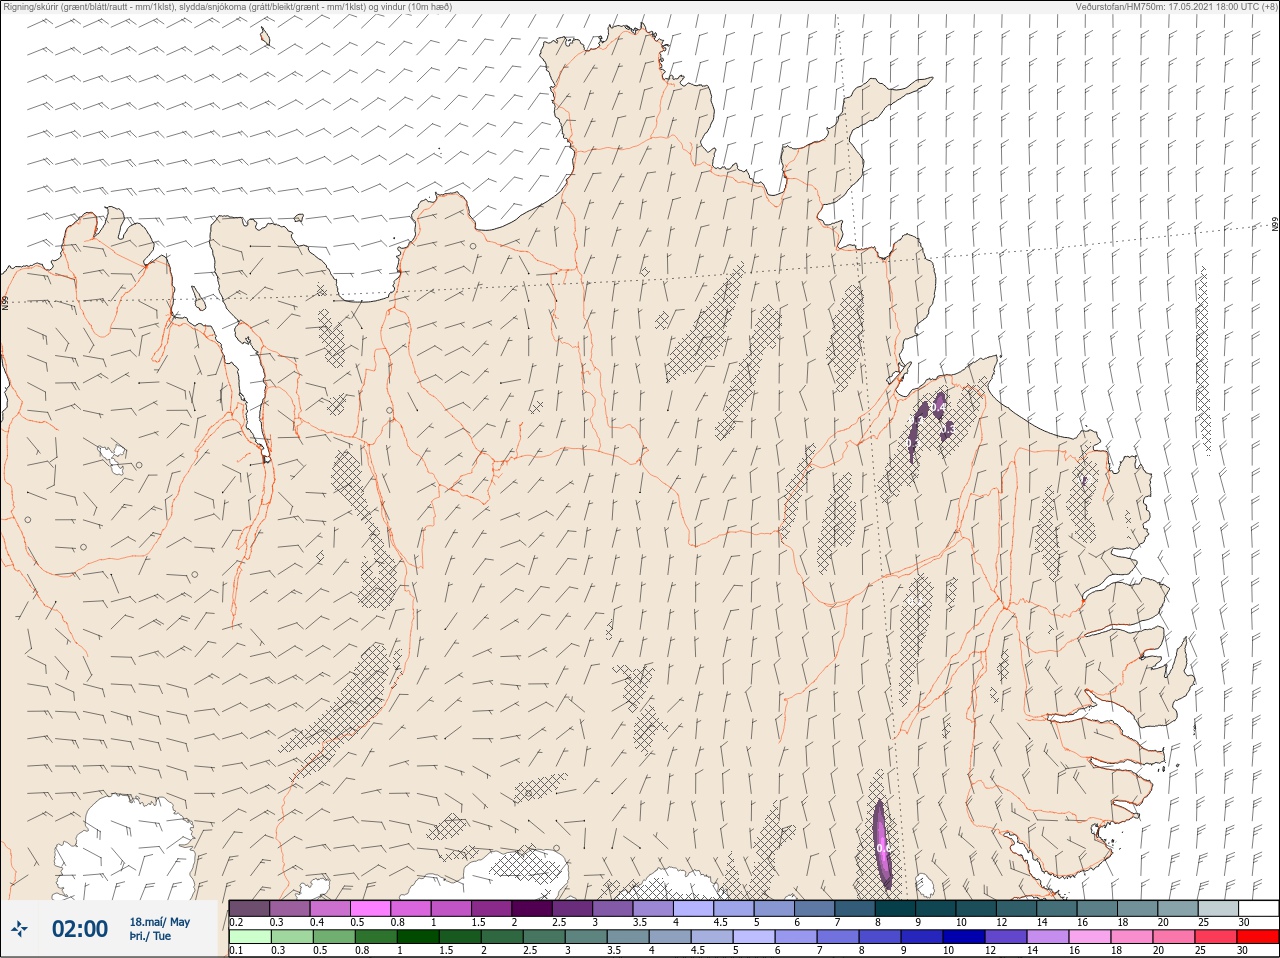Image resolution: width=1280 pixels, height=958 pixels.
Task: Click the '20' label under the top legend
Action: pos(1162,922)
